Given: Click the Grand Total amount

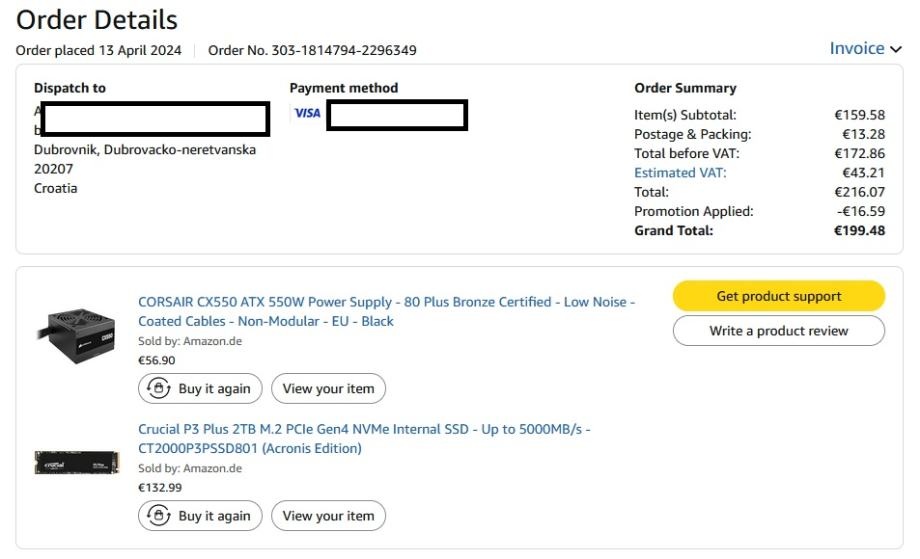Looking at the screenshot, I should click(859, 231).
